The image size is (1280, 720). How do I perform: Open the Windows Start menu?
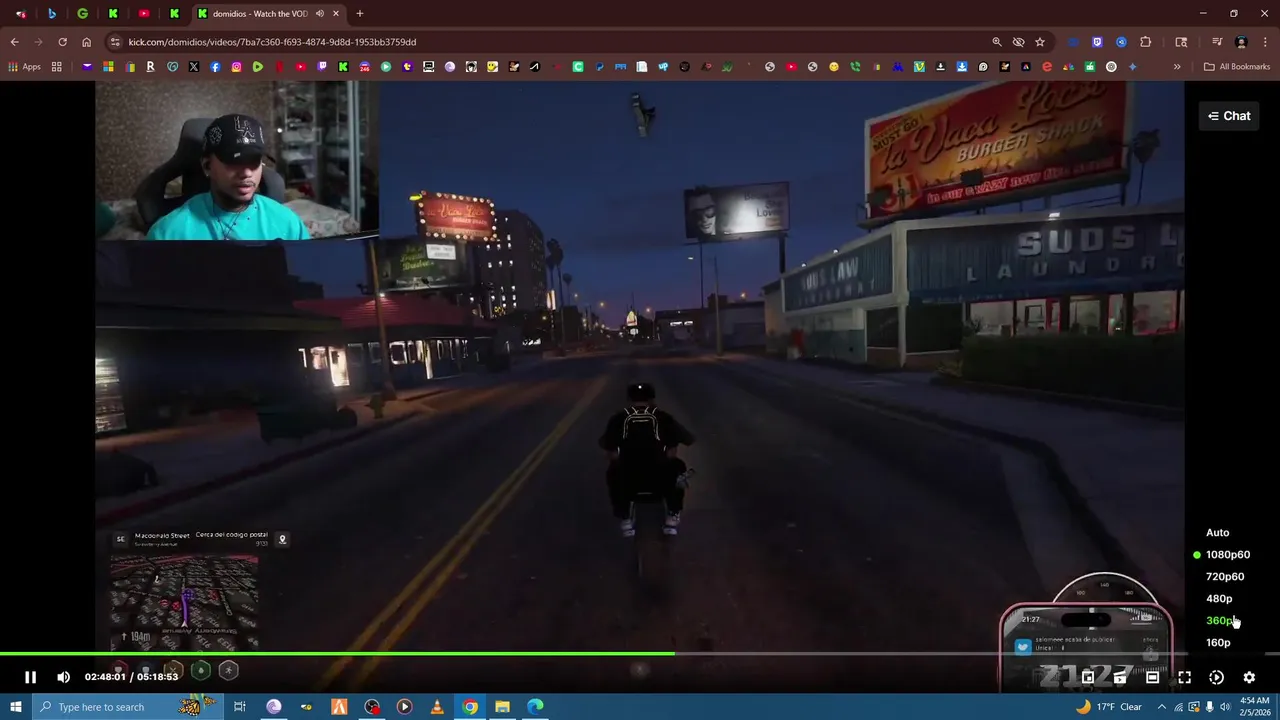point(15,707)
